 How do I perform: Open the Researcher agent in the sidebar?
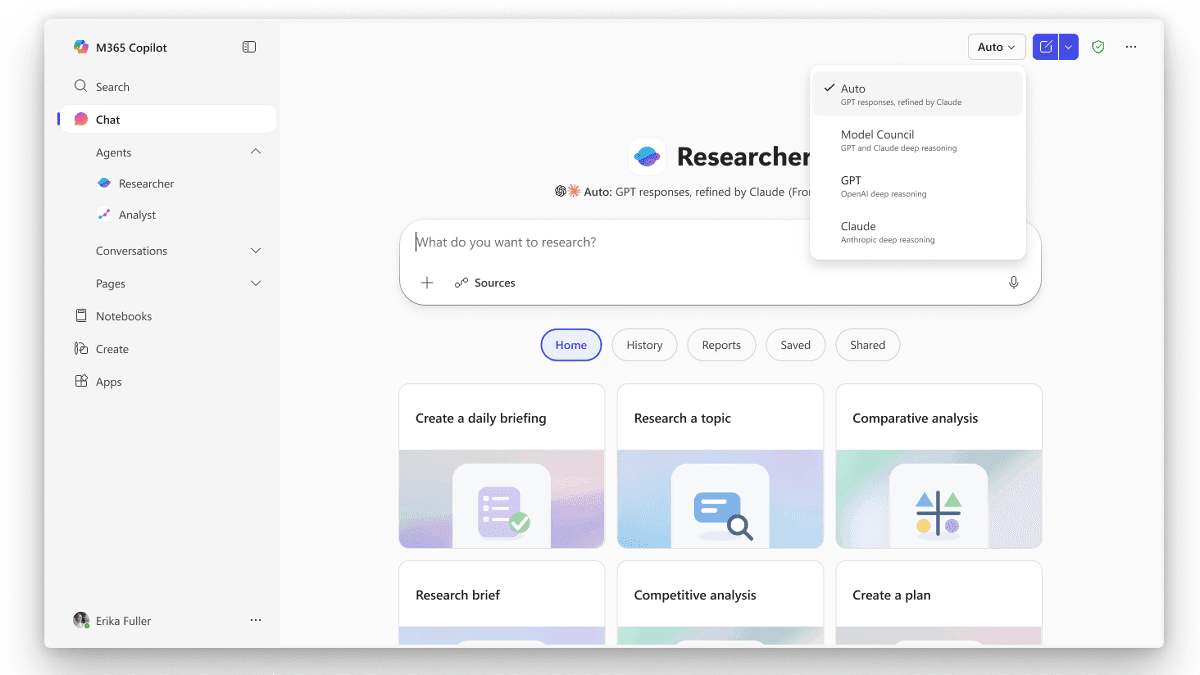[147, 183]
